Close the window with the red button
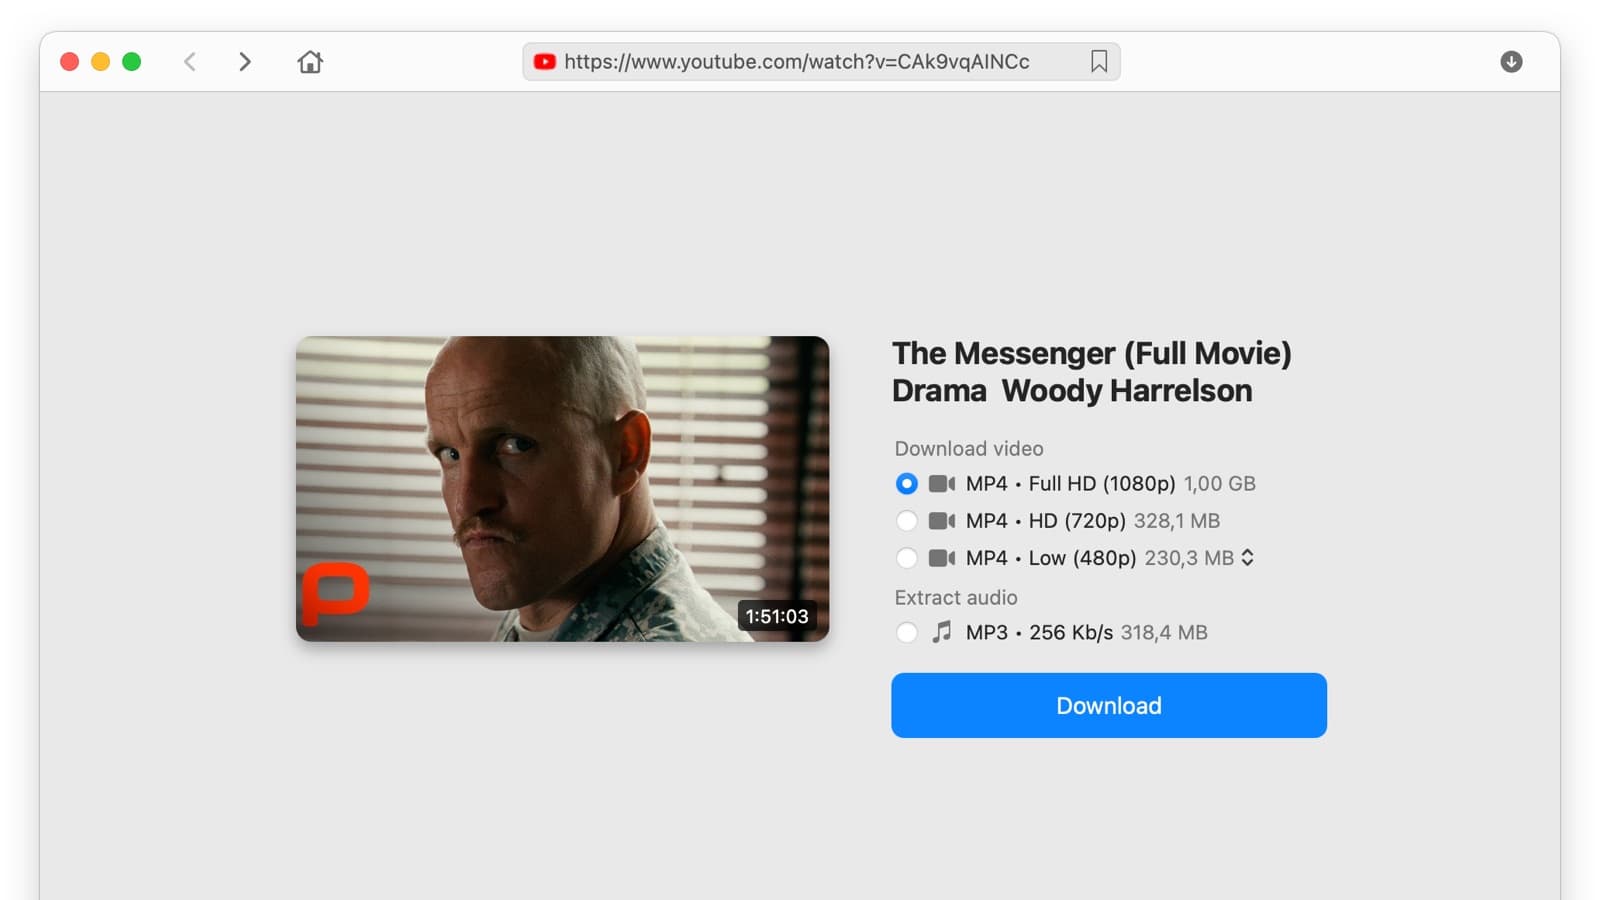 pyautogui.click(x=70, y=62)
